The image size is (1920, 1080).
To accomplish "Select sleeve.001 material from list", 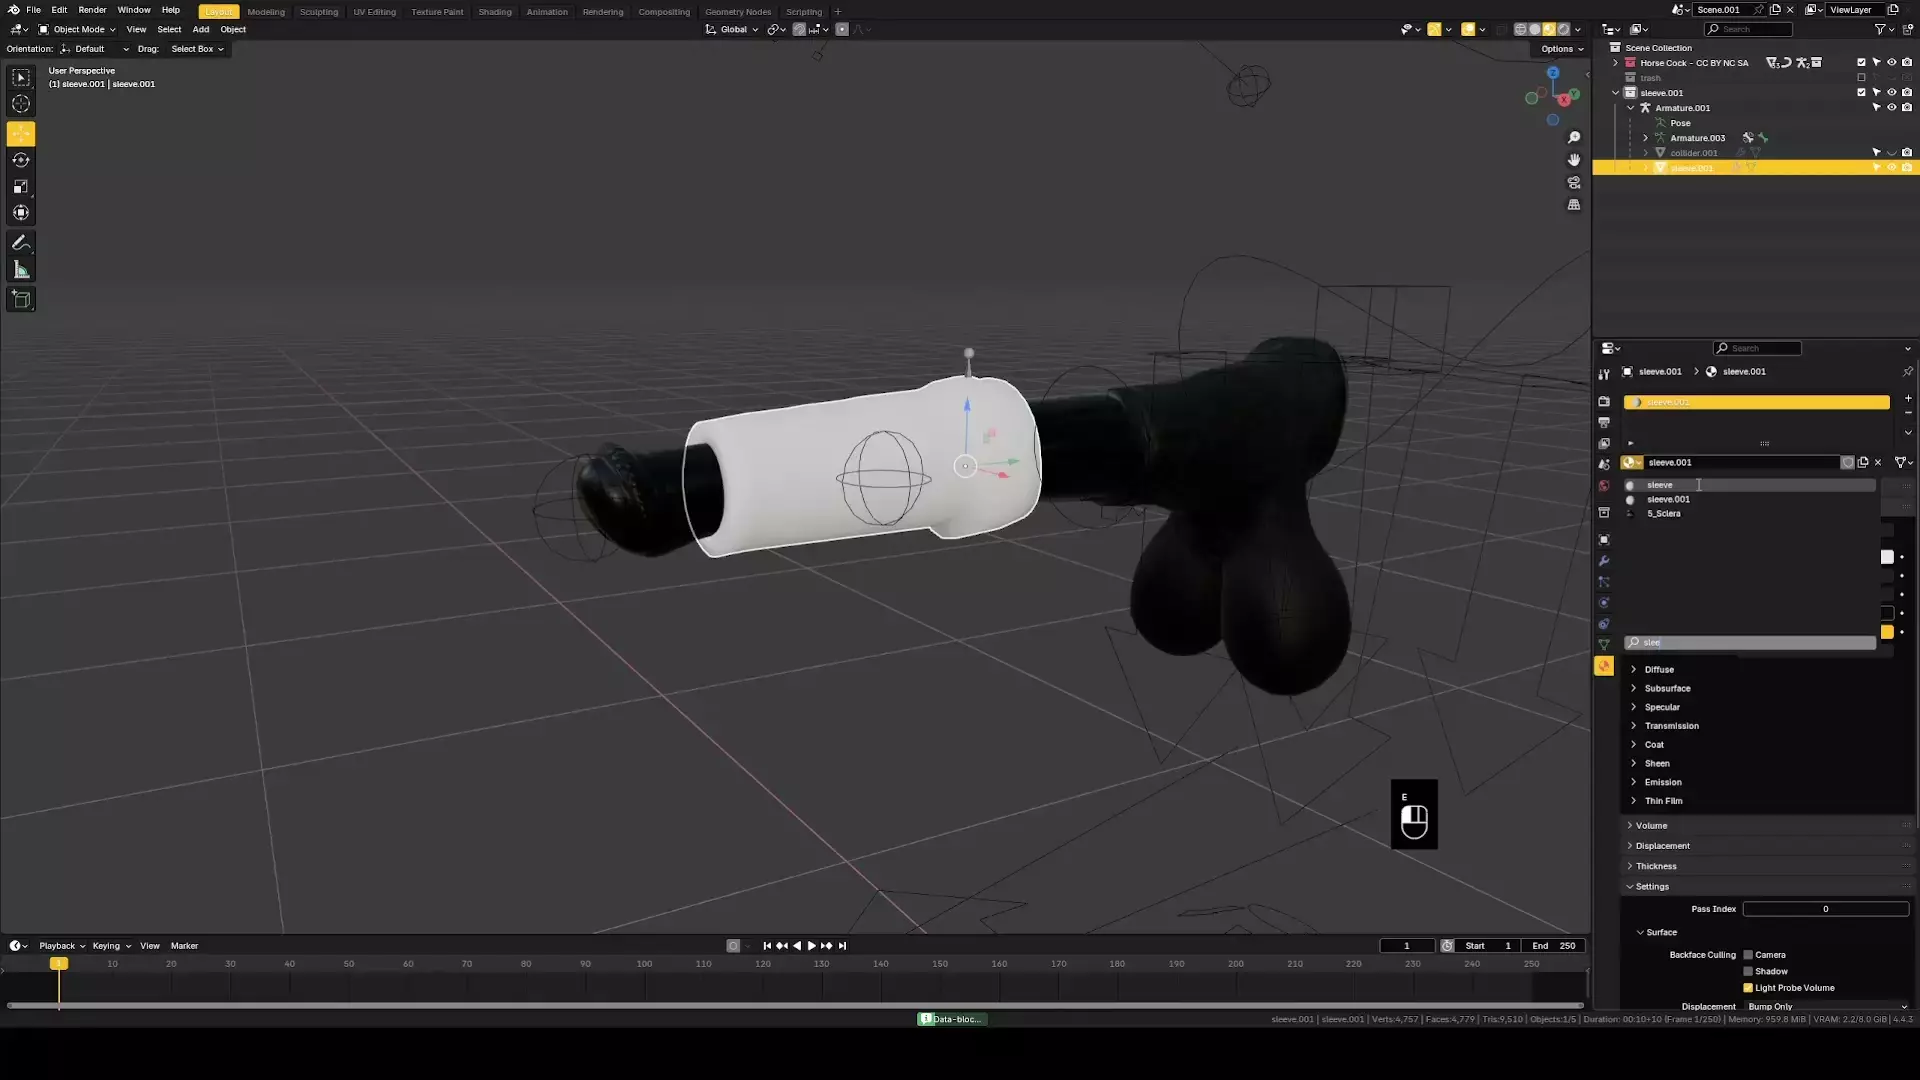I will (1668, 499).
